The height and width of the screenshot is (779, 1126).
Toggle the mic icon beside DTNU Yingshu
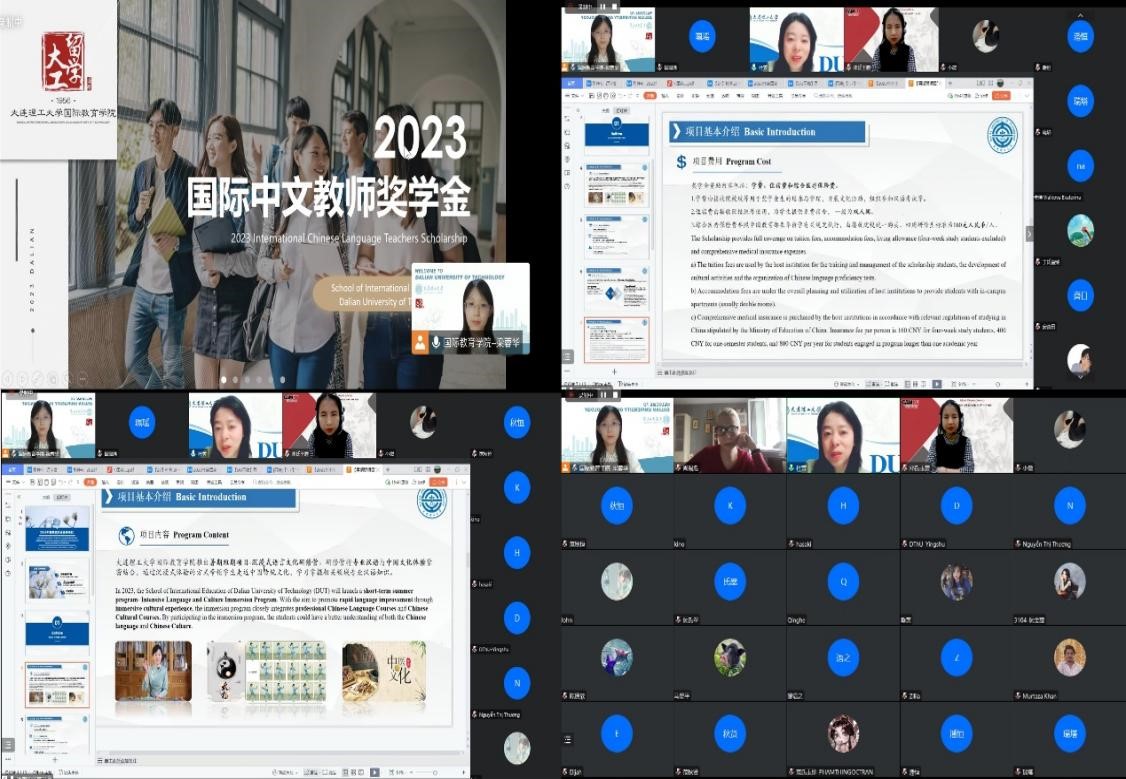click(x=906, y=544)
